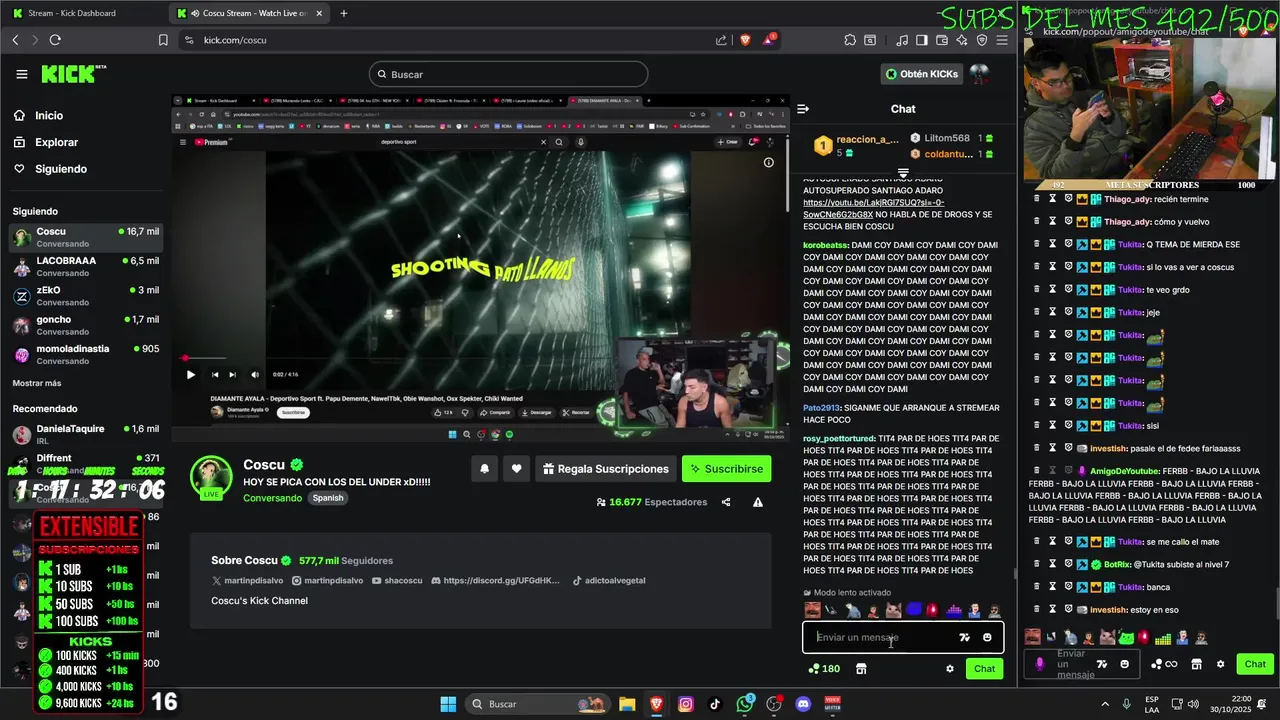Report the stream with warning icon
This screenshot has height=720, width=1280.
tap(758, 502)
